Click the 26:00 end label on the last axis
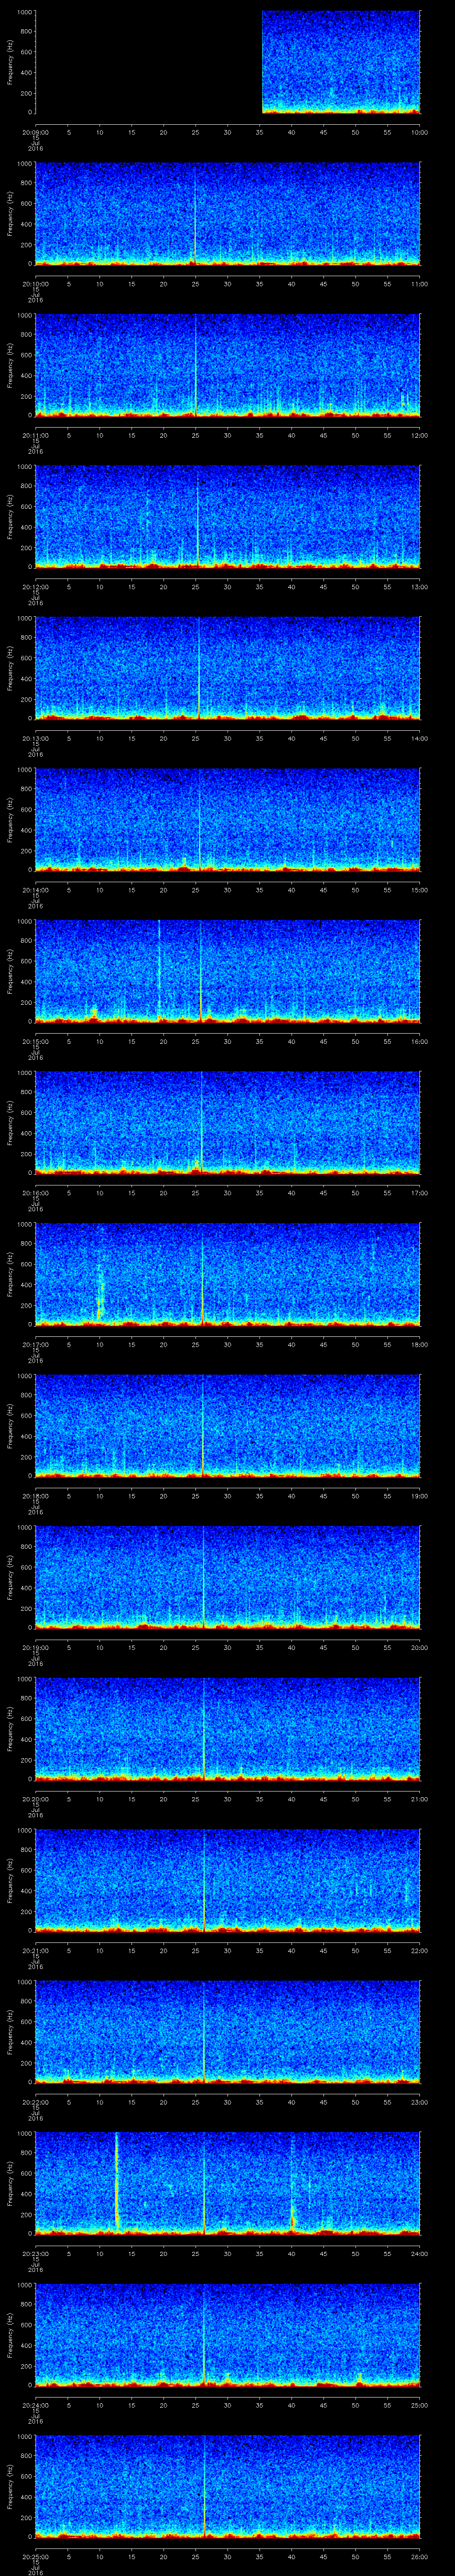The width and height of the screenshot is (455, 2576). click(419, 2556)
